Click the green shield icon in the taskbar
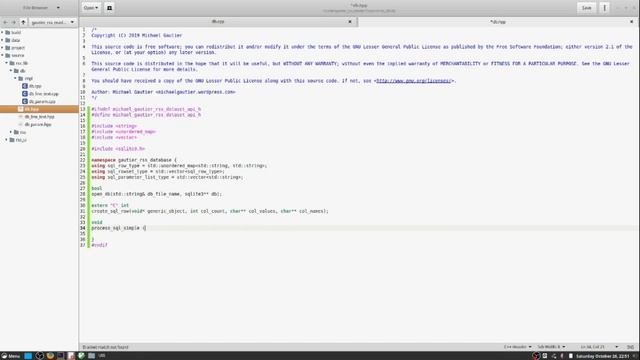Viewport: 640px width, 360px height. 81,356
